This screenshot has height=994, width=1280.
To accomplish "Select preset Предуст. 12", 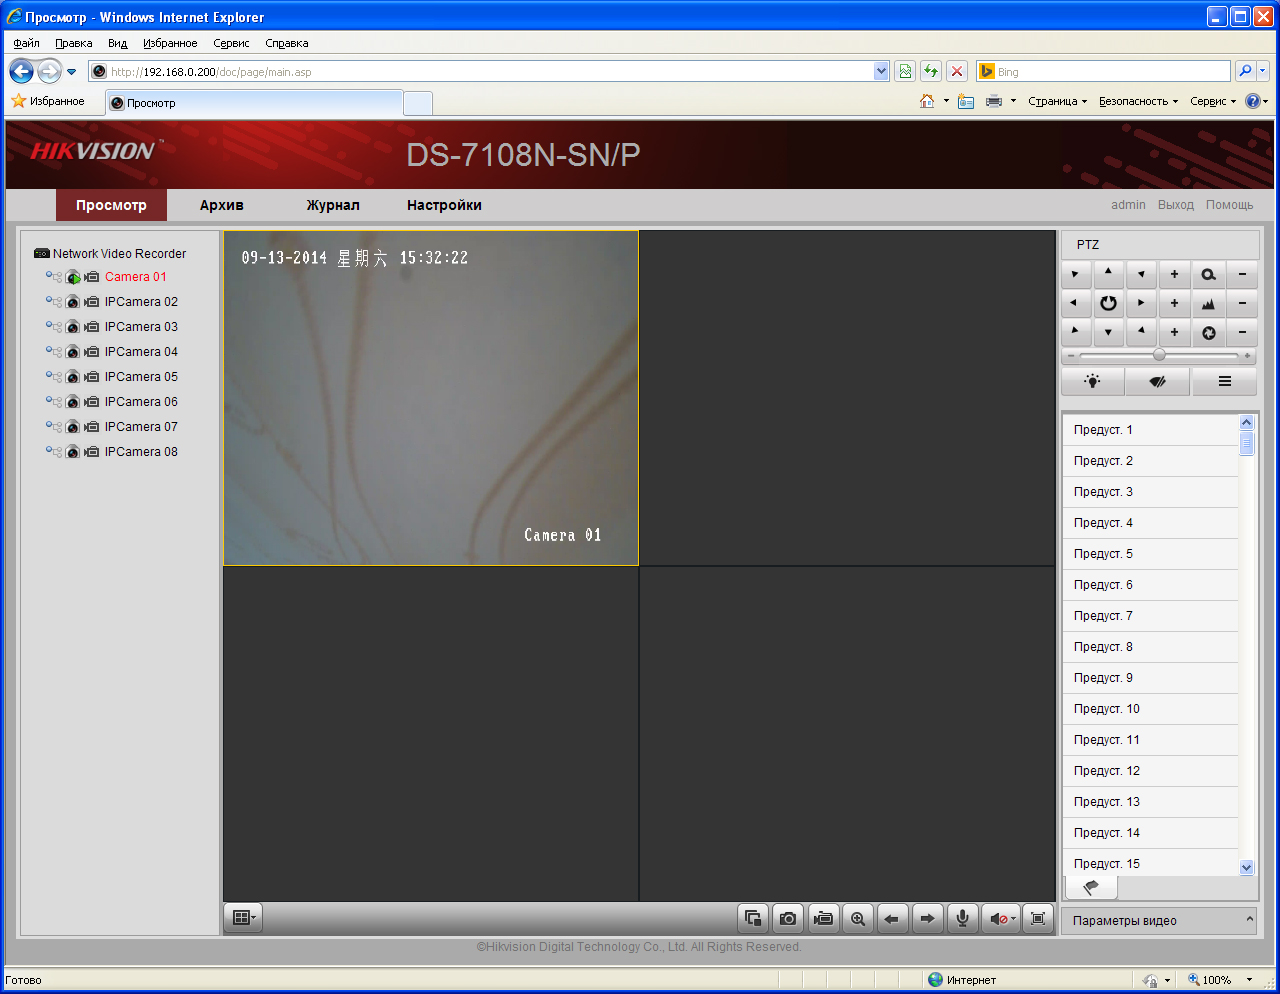I will pyautogui.click(x=1150, y=771).
